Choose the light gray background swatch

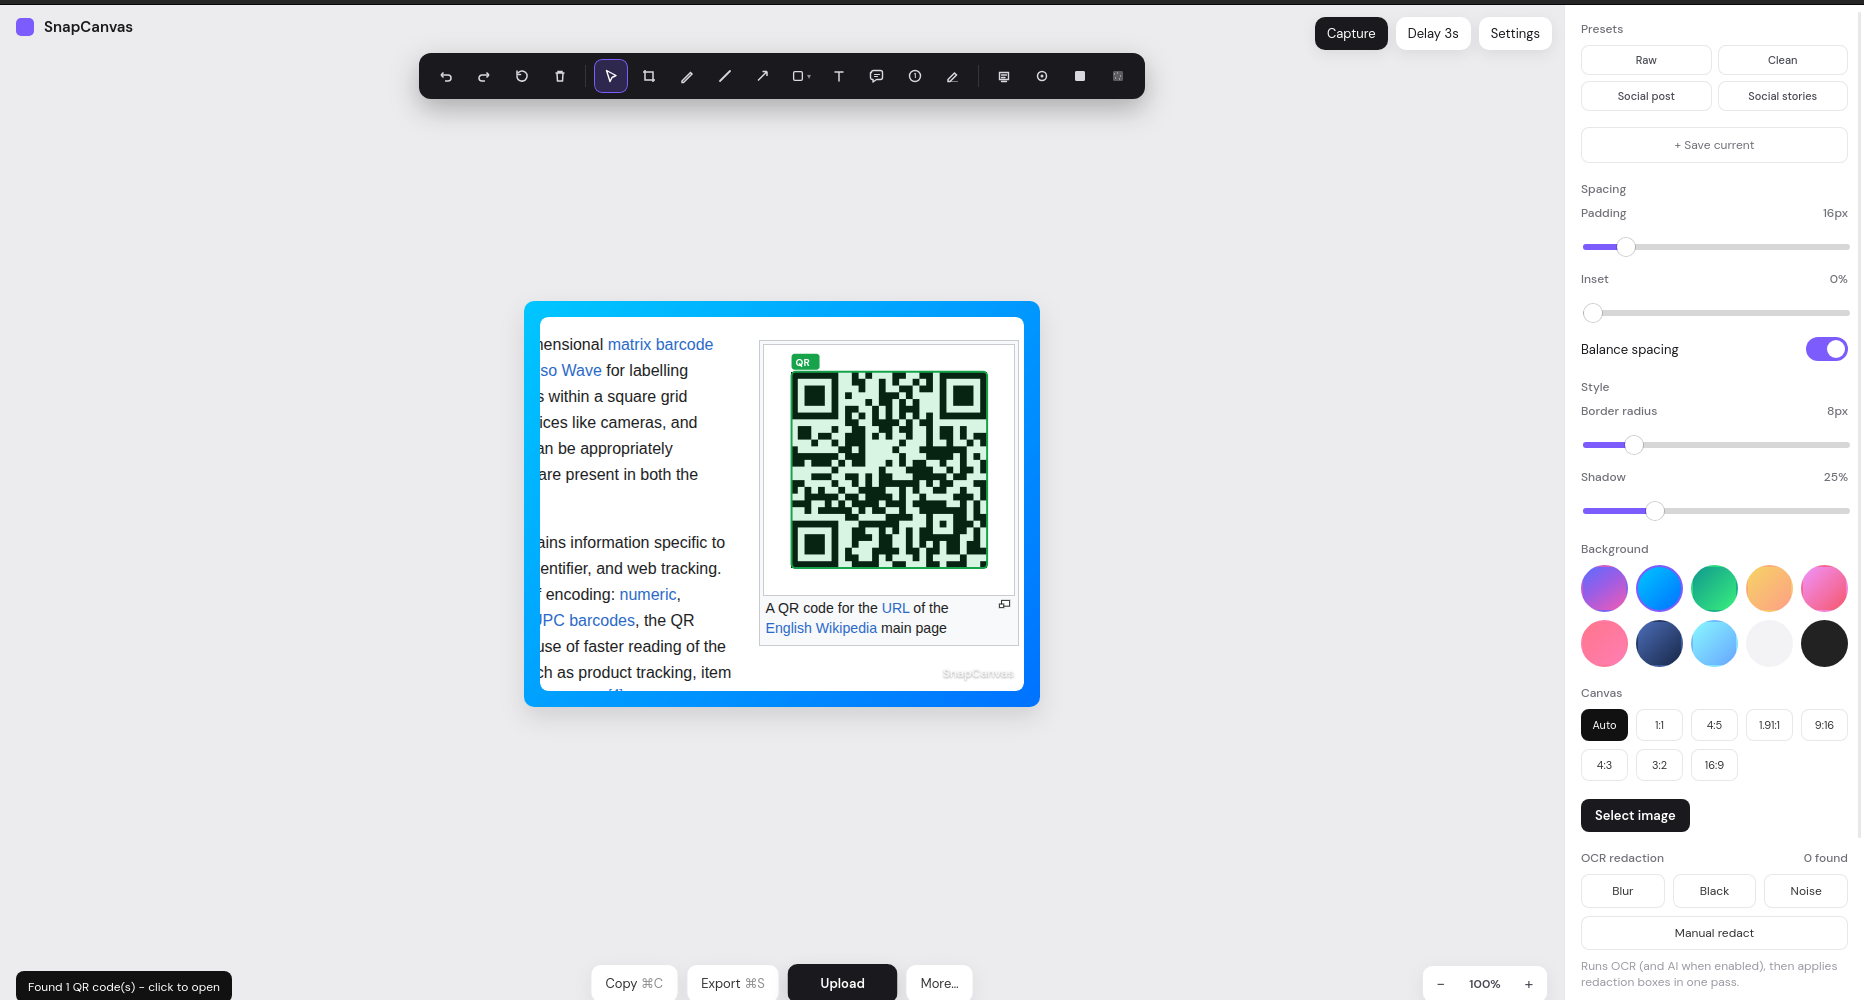point(1769,643)
